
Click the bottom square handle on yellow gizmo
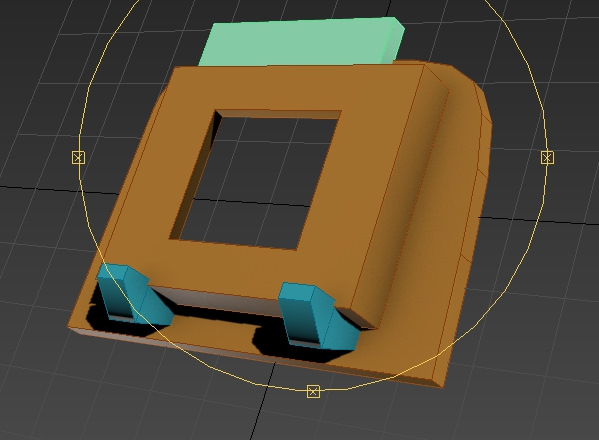click(x=313, y=391)
